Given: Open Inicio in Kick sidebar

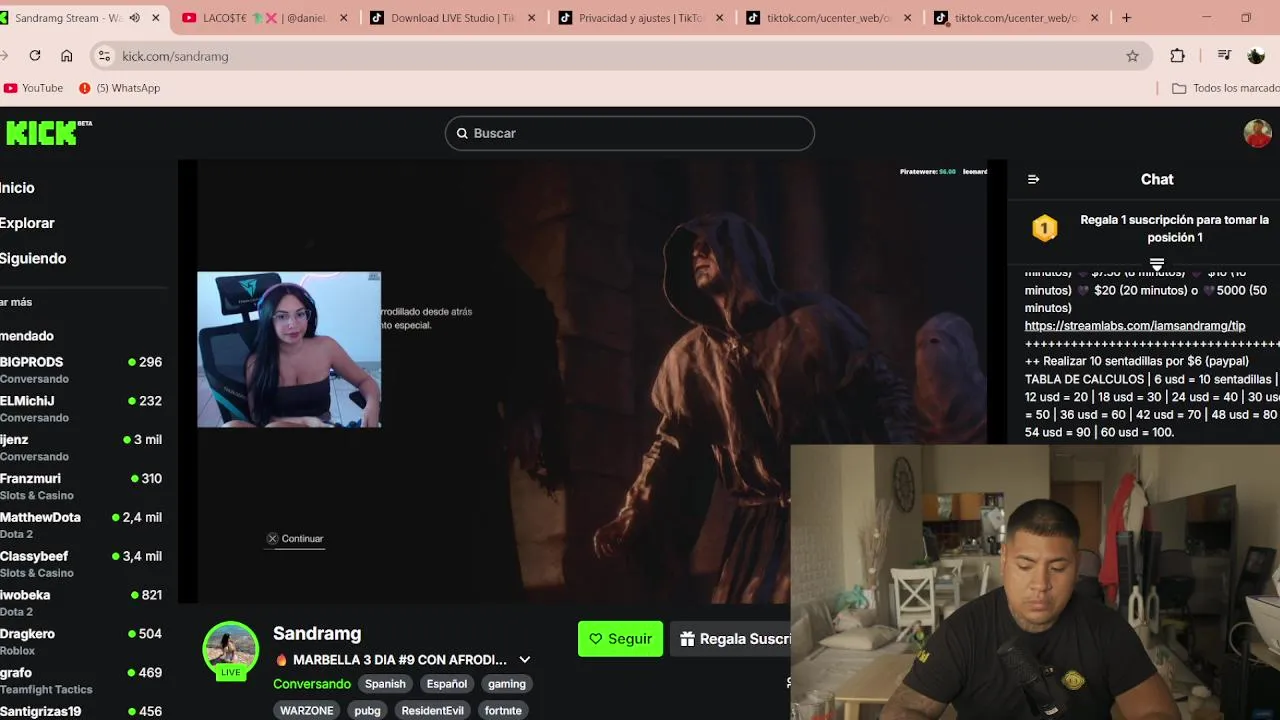Looking at the screenshot, I should (x=17, y=188).
